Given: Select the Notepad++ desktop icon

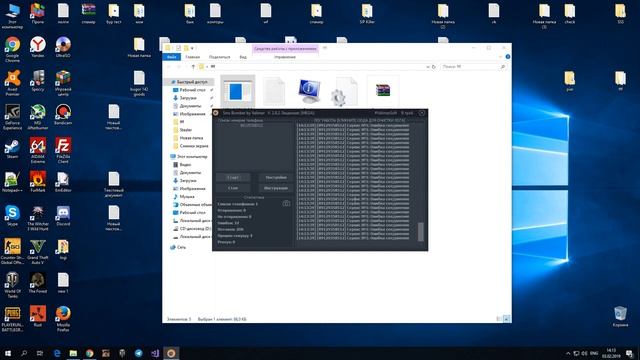Looking at the screenshot, I should point(12,182).
